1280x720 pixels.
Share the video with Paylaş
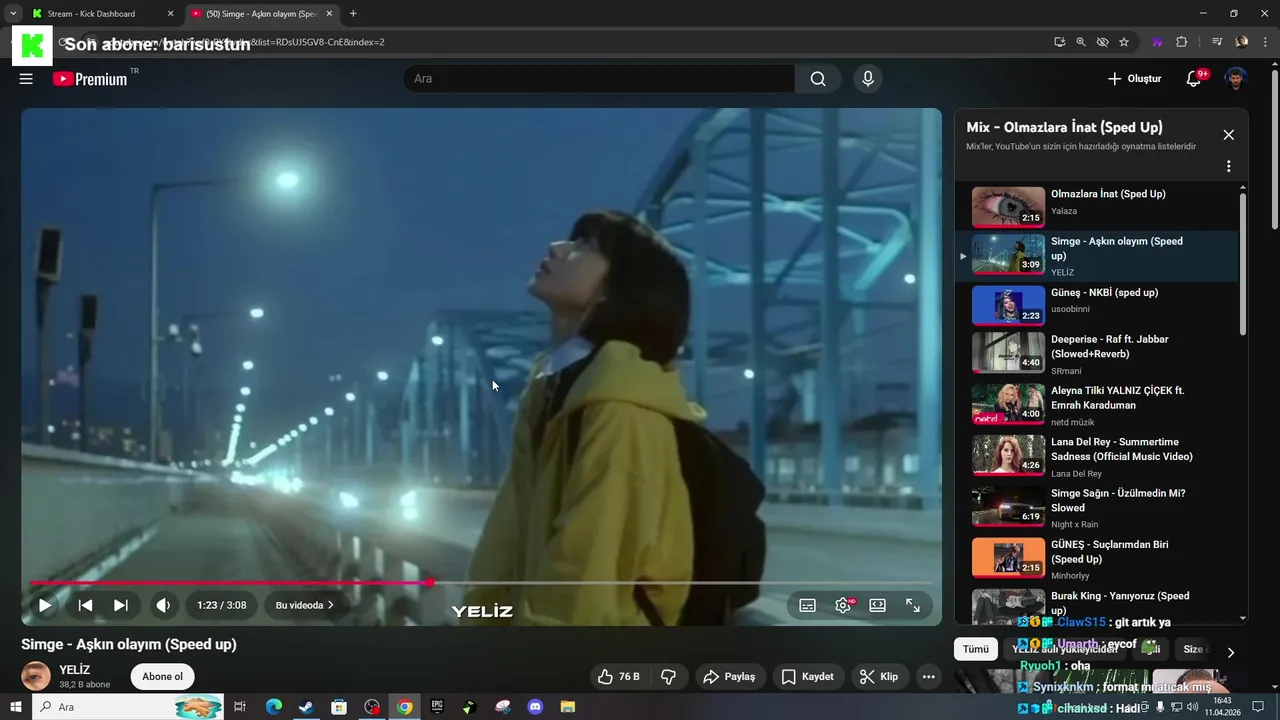729,677
